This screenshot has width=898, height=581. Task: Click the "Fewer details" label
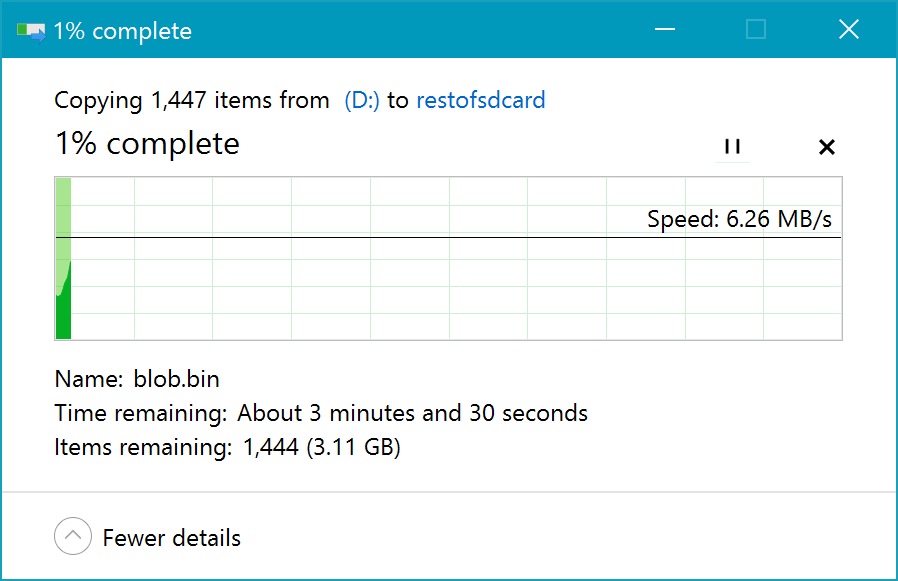point(172,538)
